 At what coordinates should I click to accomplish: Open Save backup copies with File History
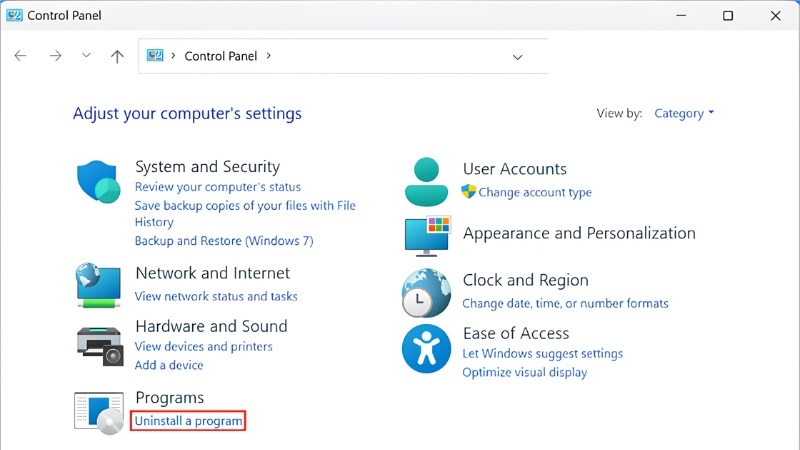(245, 213)
